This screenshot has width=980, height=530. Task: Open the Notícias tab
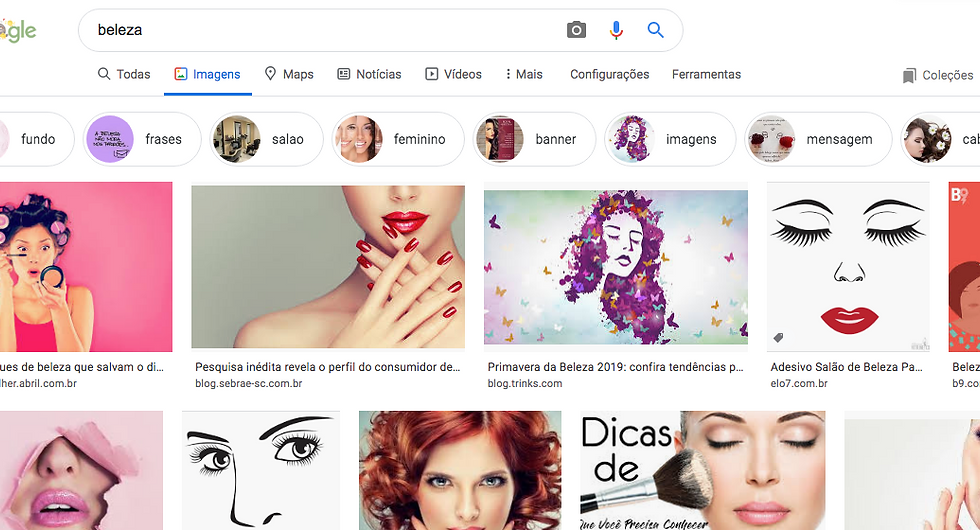(x=369, y=74)
